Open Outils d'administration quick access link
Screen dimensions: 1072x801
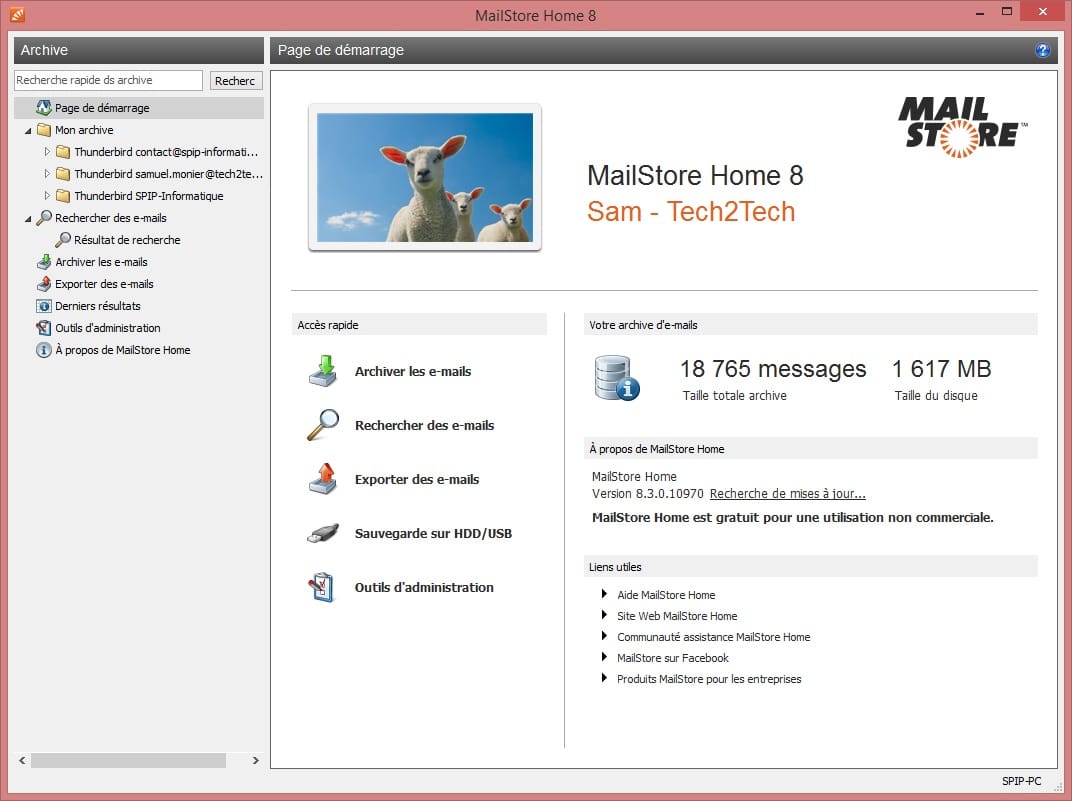pyautogui.click(x=424, y=587)
